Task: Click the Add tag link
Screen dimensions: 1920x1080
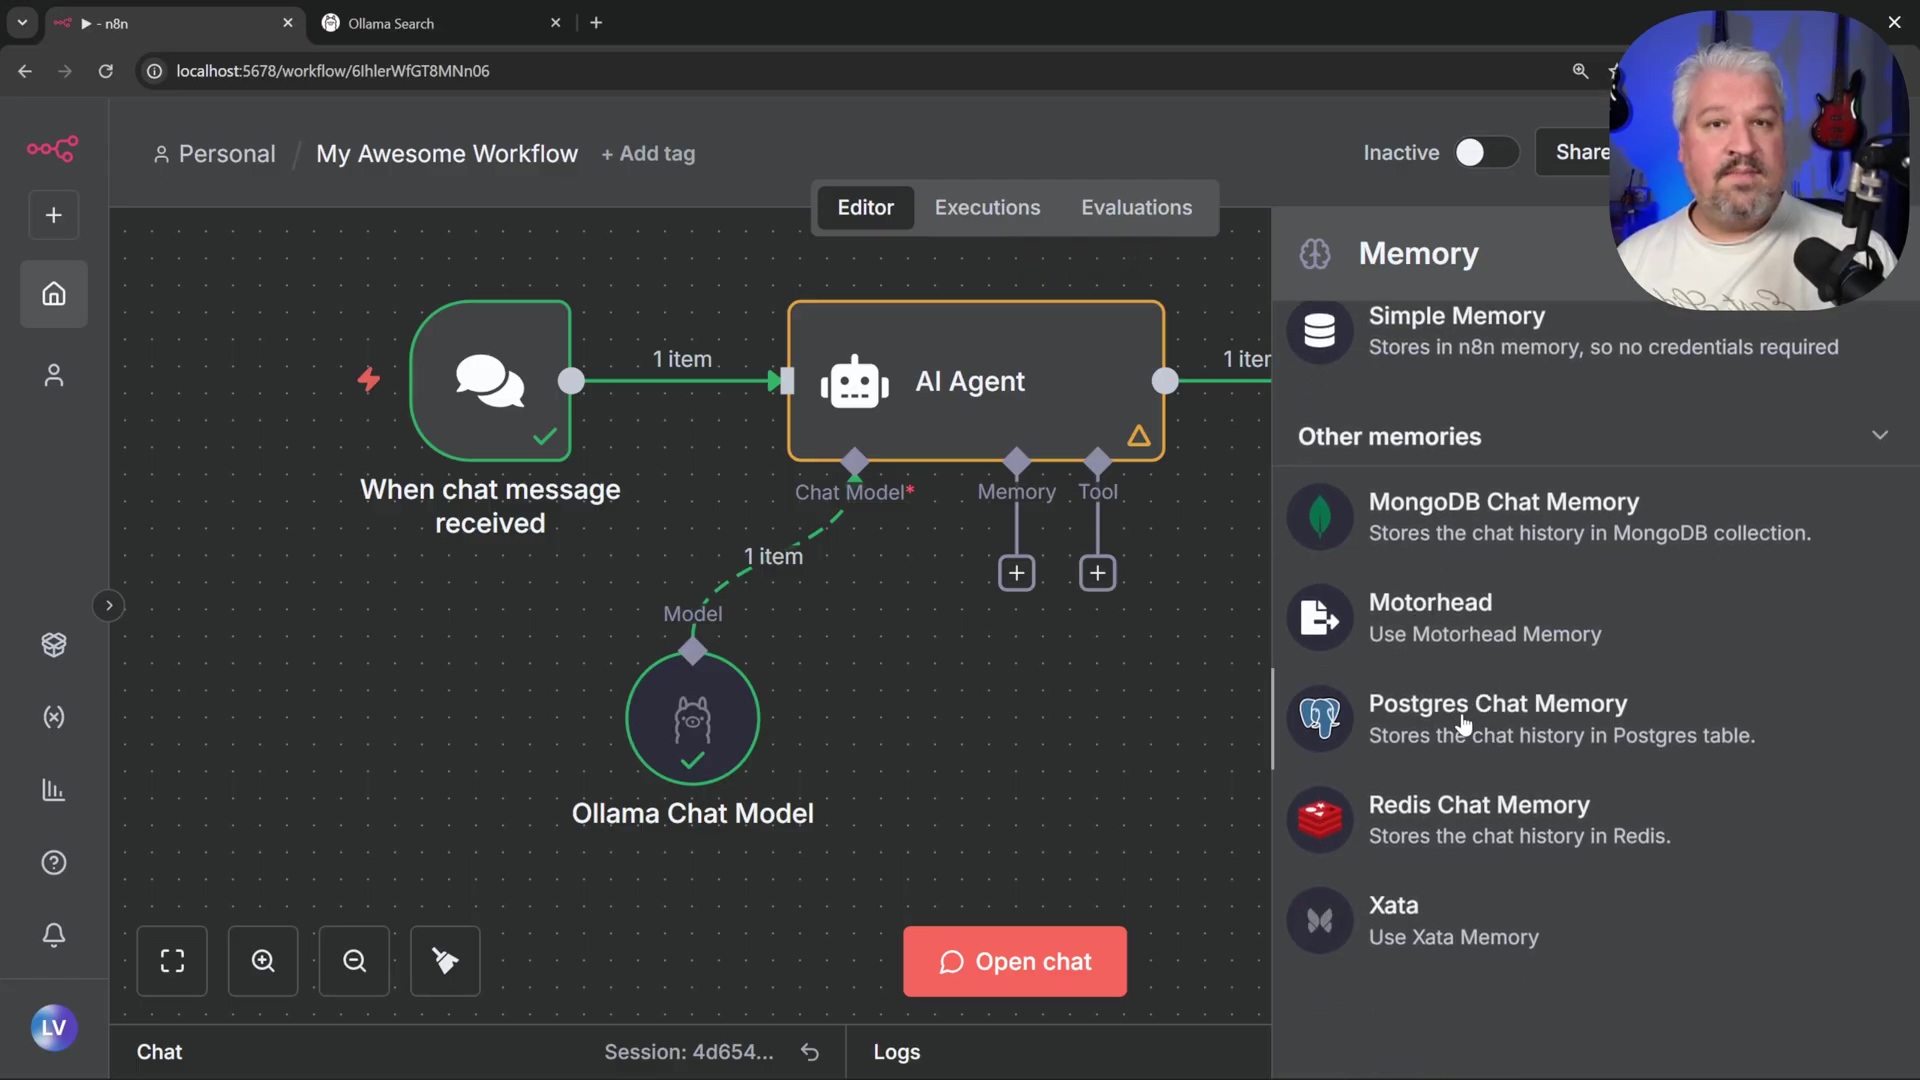Action: 648,154
